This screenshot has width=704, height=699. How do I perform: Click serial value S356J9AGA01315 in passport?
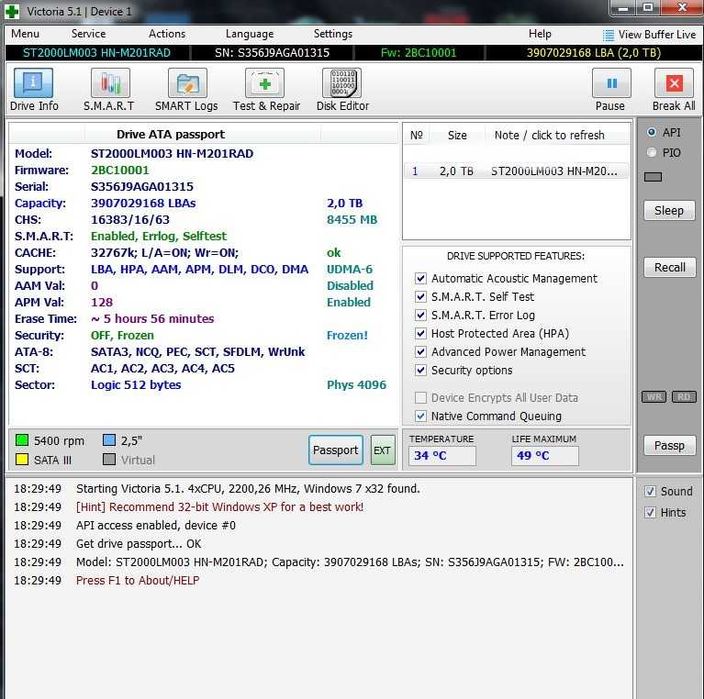click(x=142, y=187)
